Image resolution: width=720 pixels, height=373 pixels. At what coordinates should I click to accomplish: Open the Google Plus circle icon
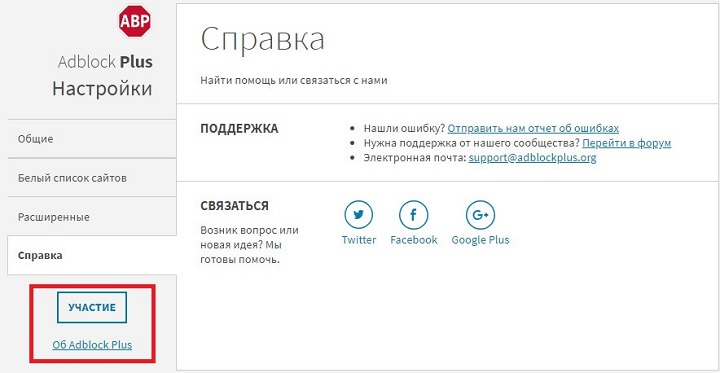coord(480,215)
